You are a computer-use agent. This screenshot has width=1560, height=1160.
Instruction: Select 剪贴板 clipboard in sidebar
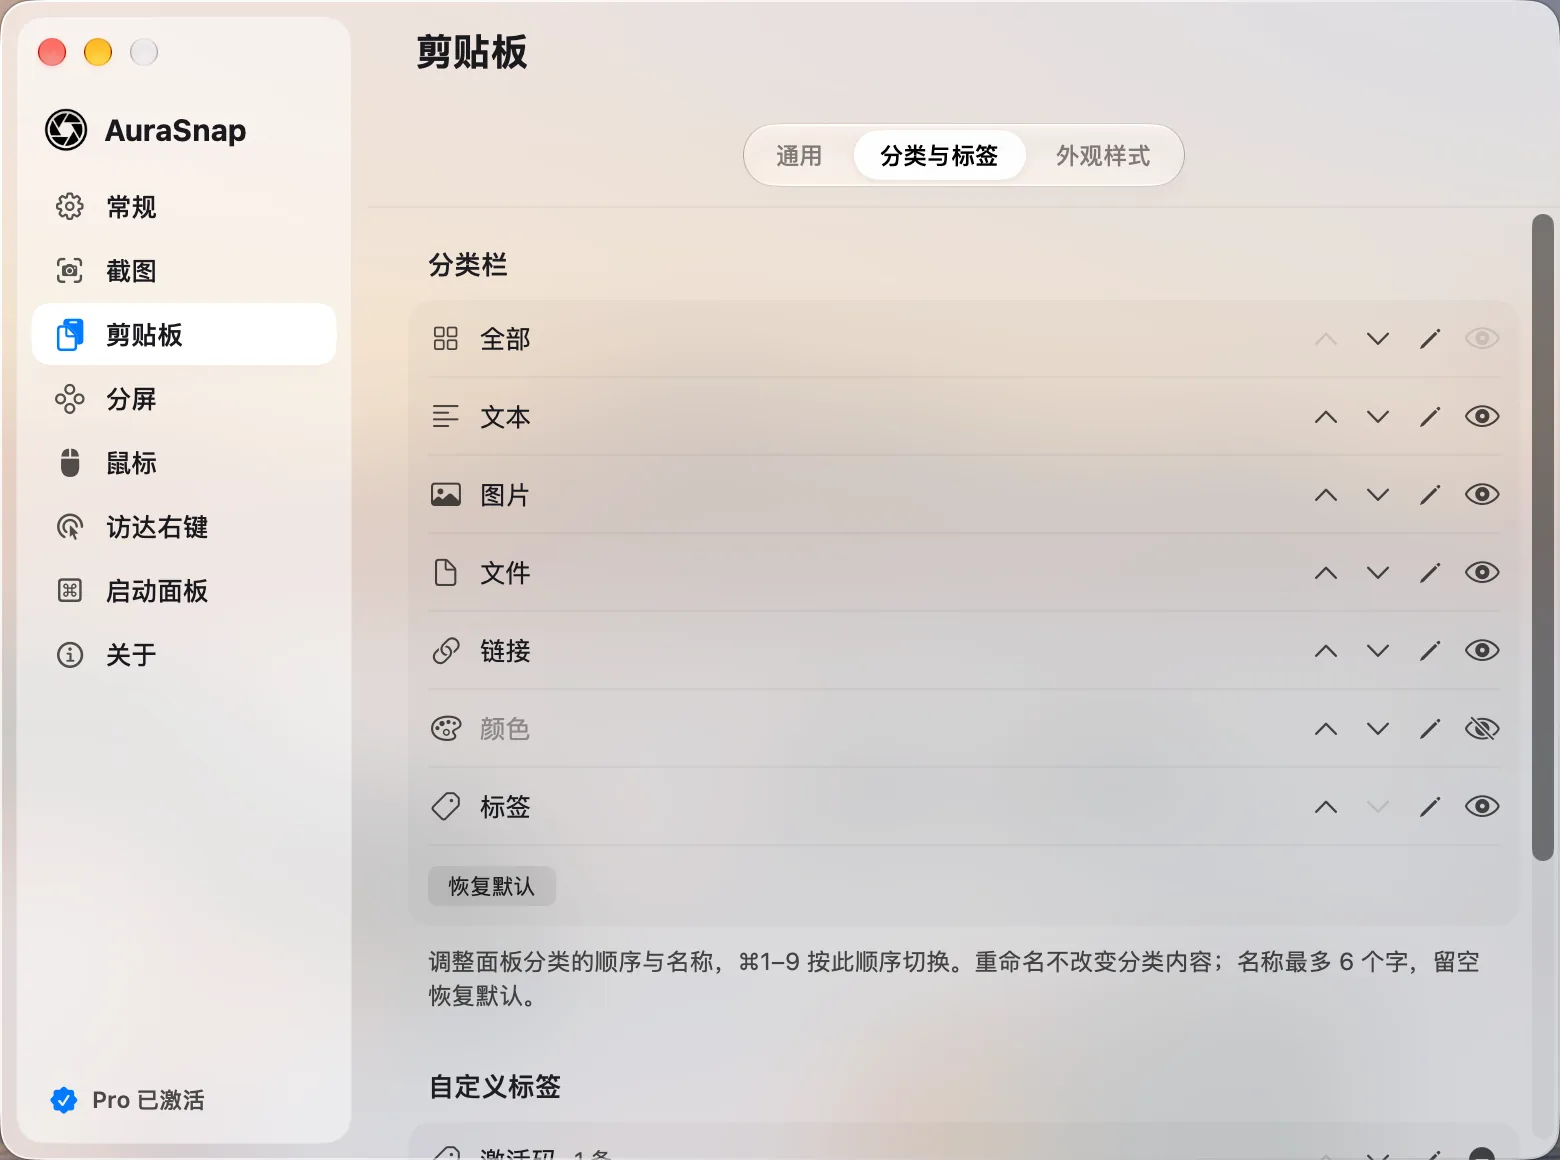[x=184, y=335]
